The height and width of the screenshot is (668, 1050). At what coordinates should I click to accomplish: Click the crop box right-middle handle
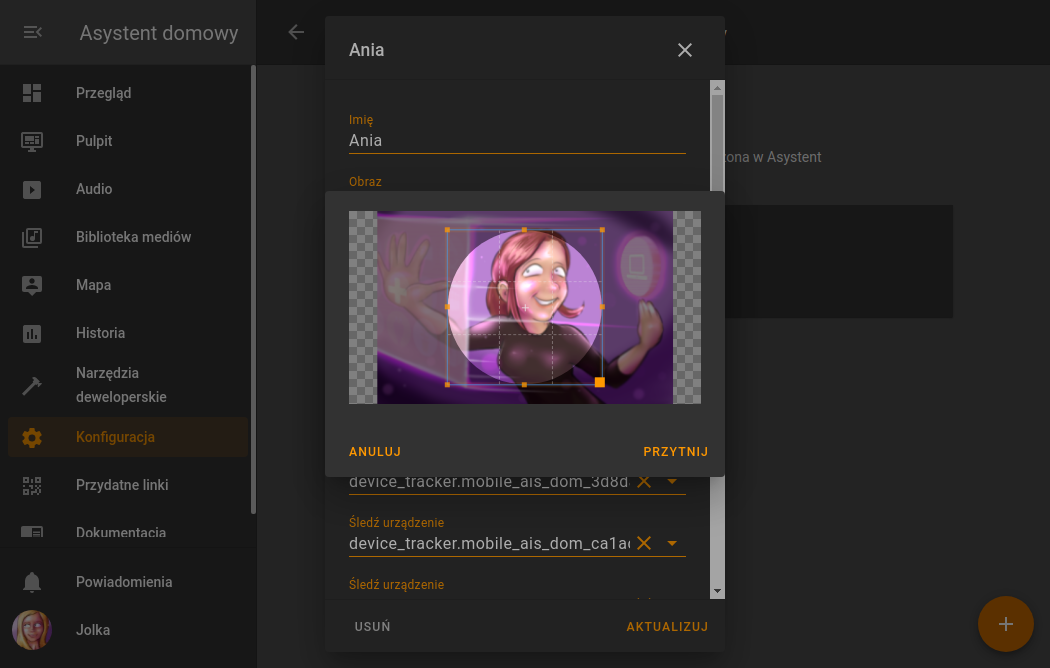(x=603, y=307)
